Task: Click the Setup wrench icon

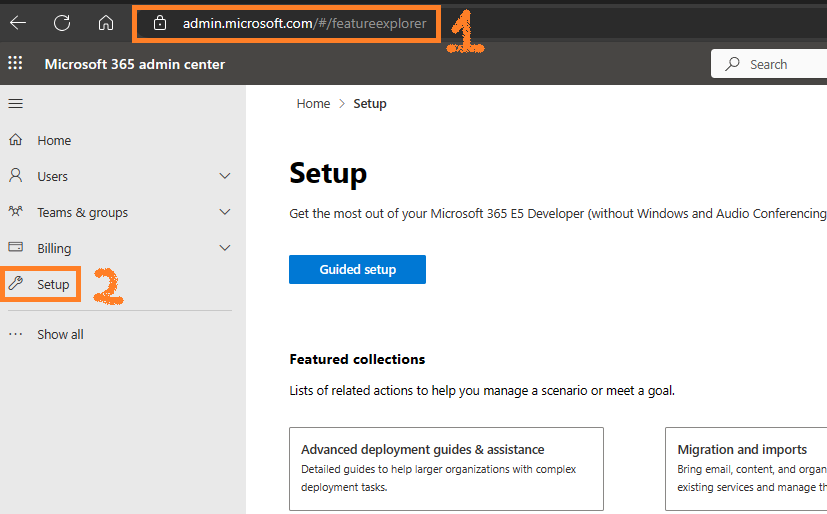Action: pos(16,283)
